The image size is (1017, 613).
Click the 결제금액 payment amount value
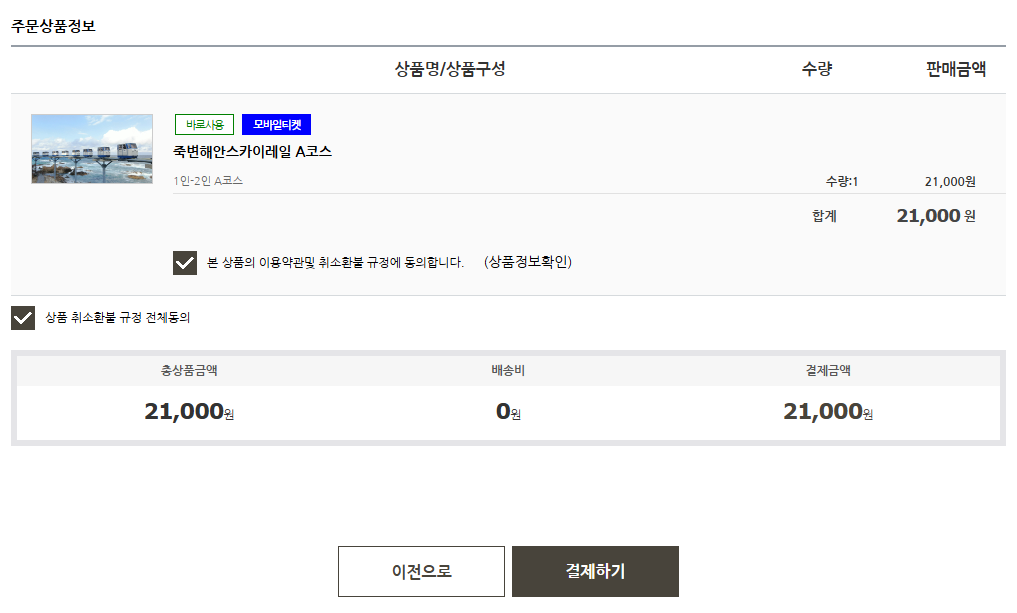(x=826, y=409)
